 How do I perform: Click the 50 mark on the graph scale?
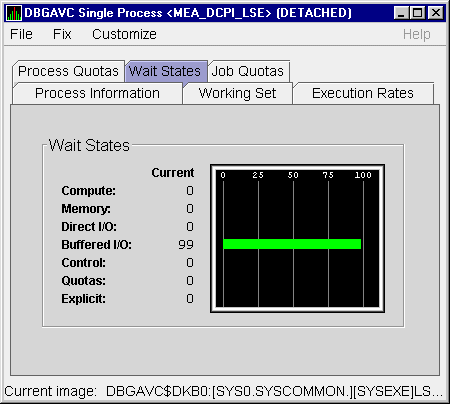tap(293, 175)
